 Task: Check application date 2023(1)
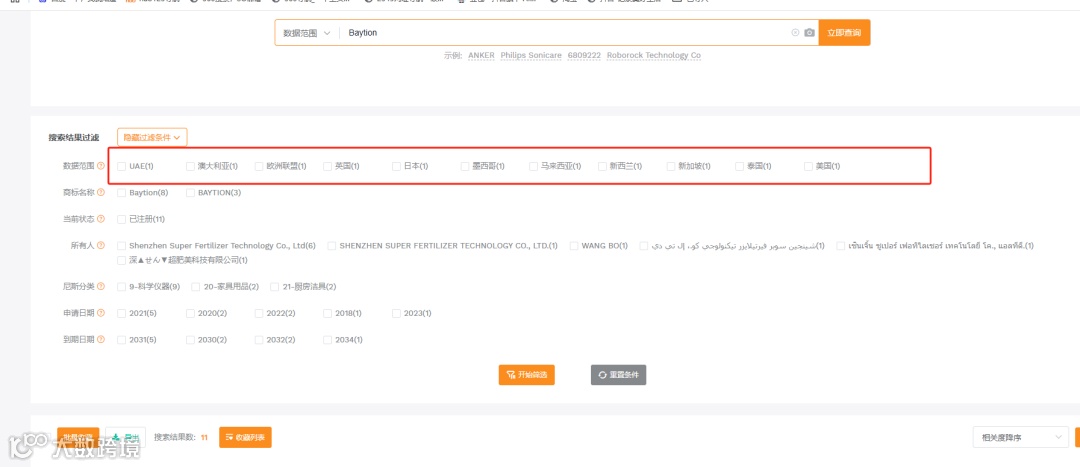coord(397,313)
